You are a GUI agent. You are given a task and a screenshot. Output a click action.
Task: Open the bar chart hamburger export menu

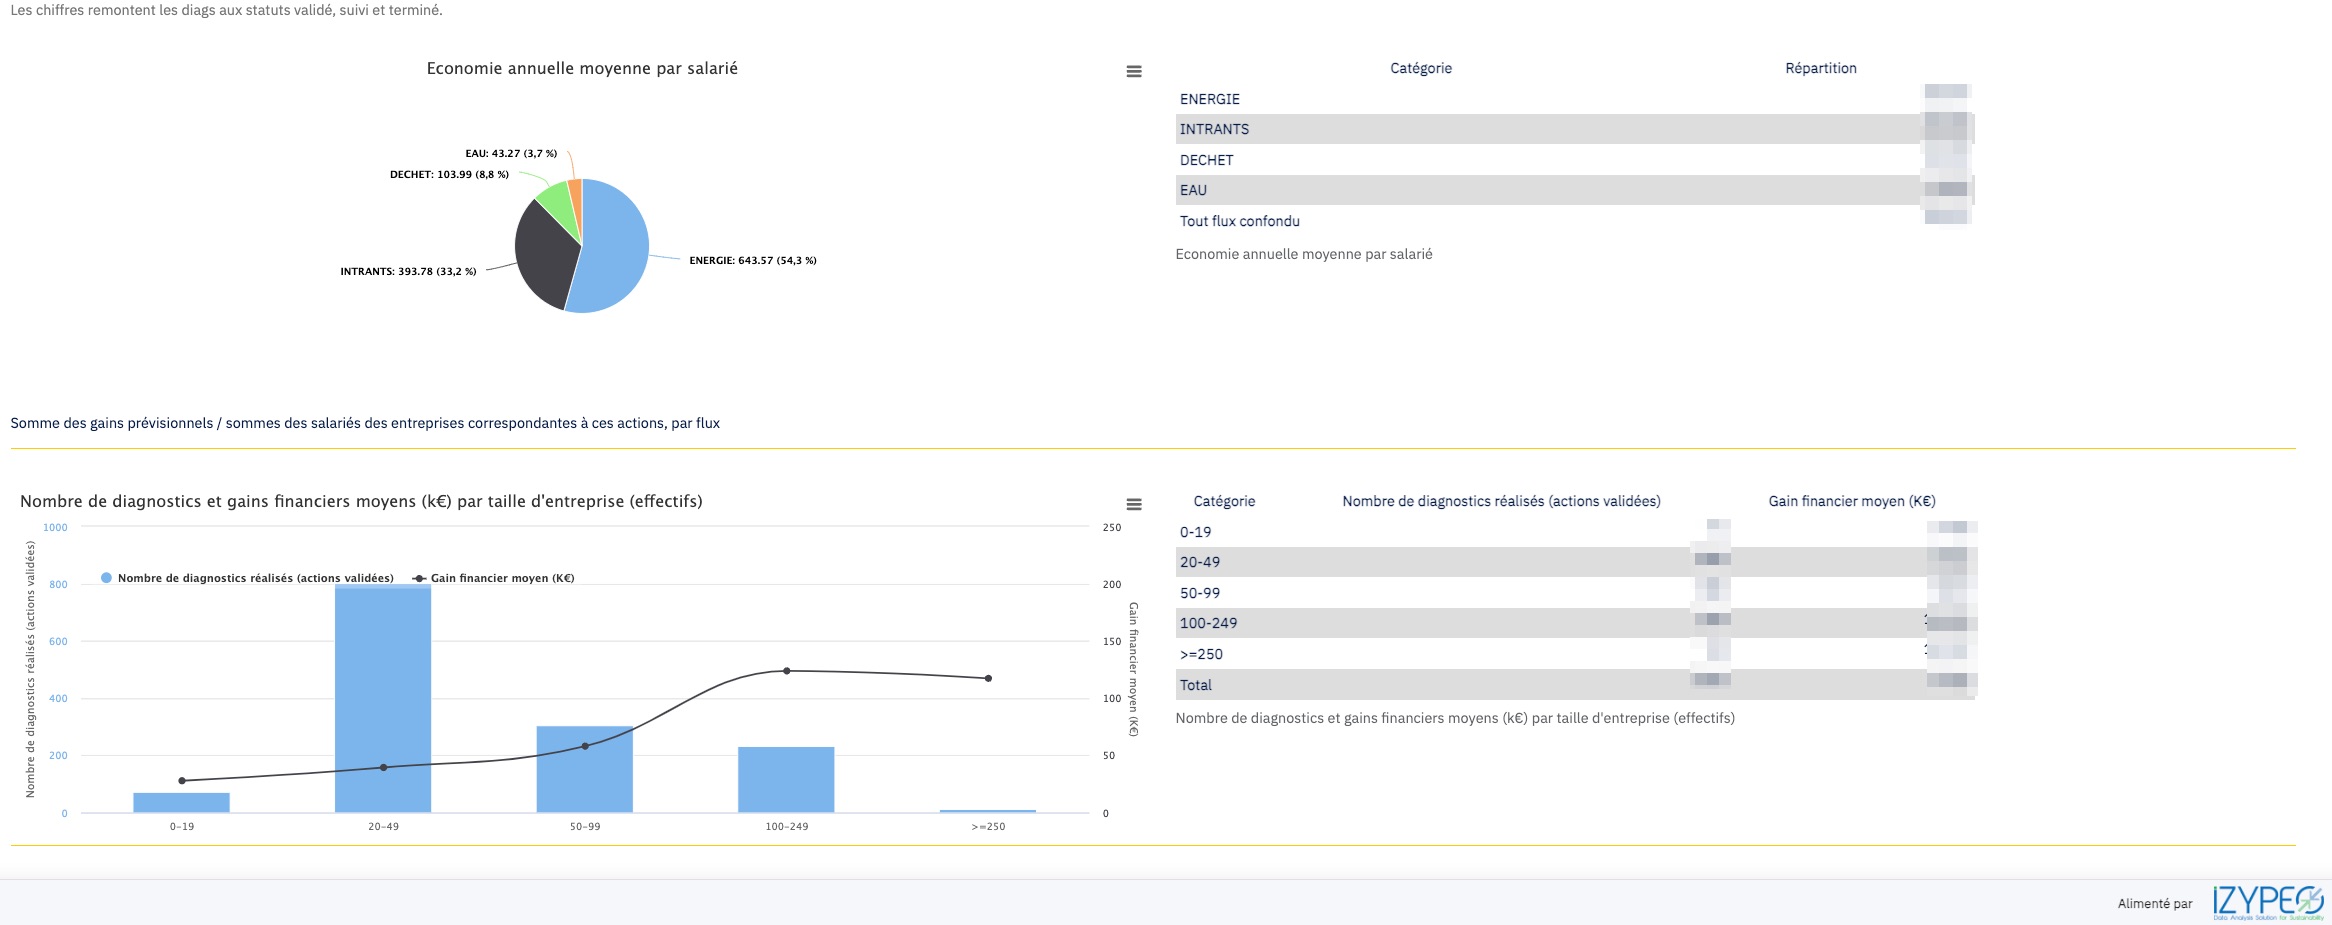1133,504
